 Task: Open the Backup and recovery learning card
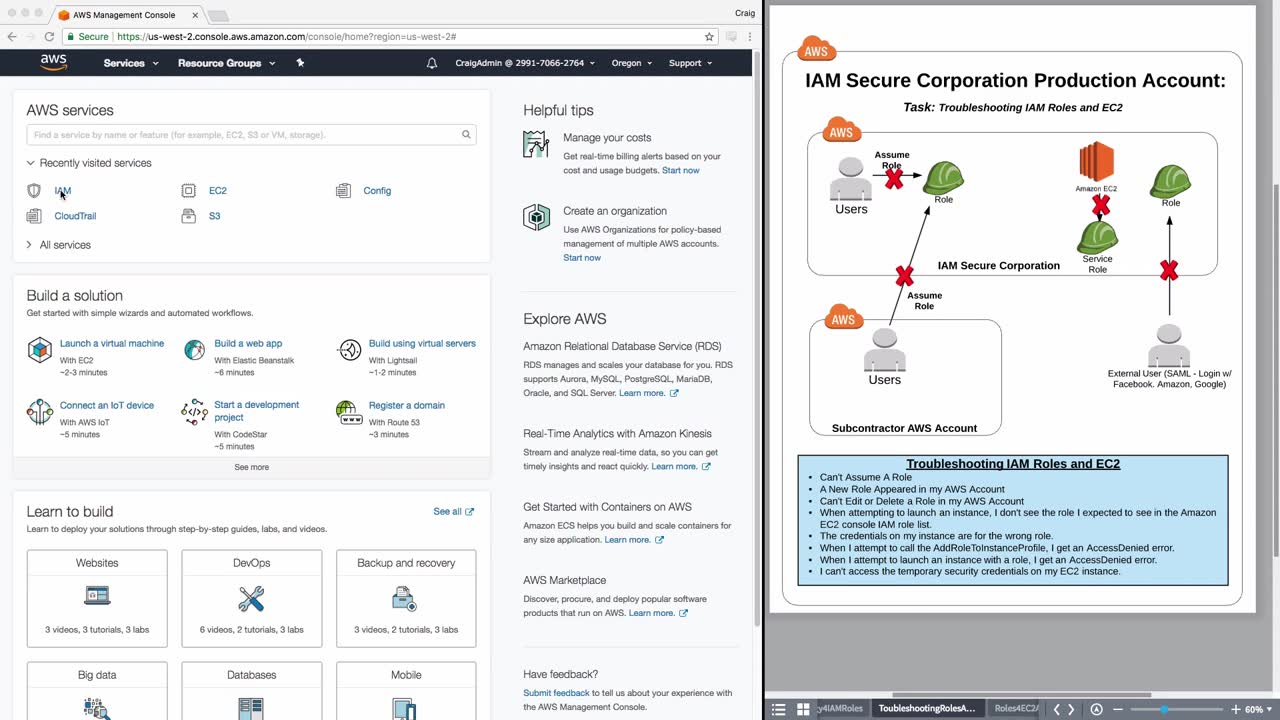pos(406,598)
